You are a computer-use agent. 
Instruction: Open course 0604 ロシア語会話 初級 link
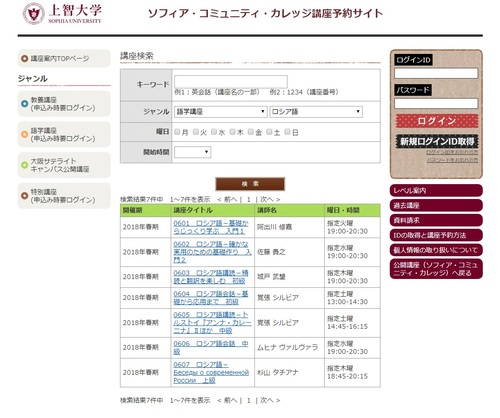211,298
